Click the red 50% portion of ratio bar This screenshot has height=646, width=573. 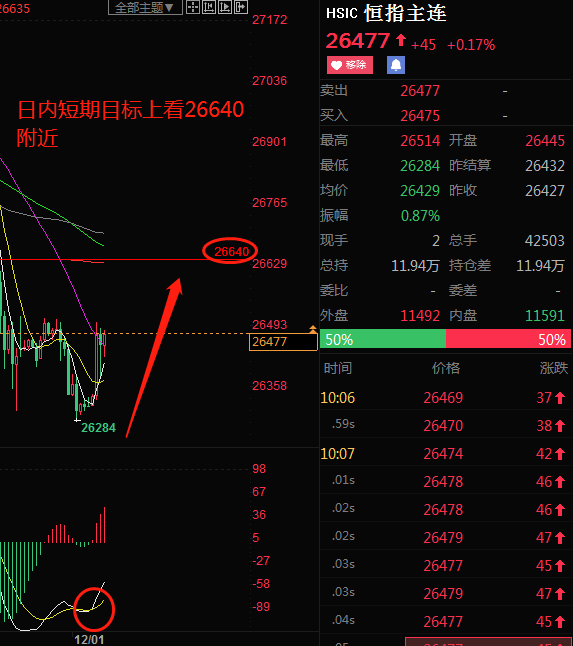point(508,340)
